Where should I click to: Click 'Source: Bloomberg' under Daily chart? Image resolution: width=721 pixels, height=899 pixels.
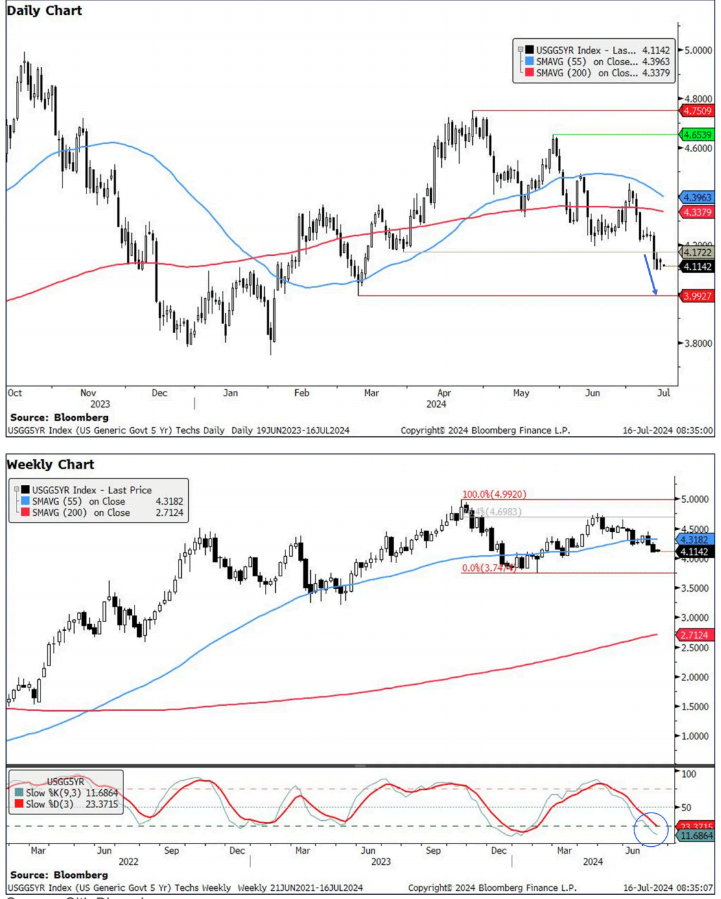pos(59,417)
